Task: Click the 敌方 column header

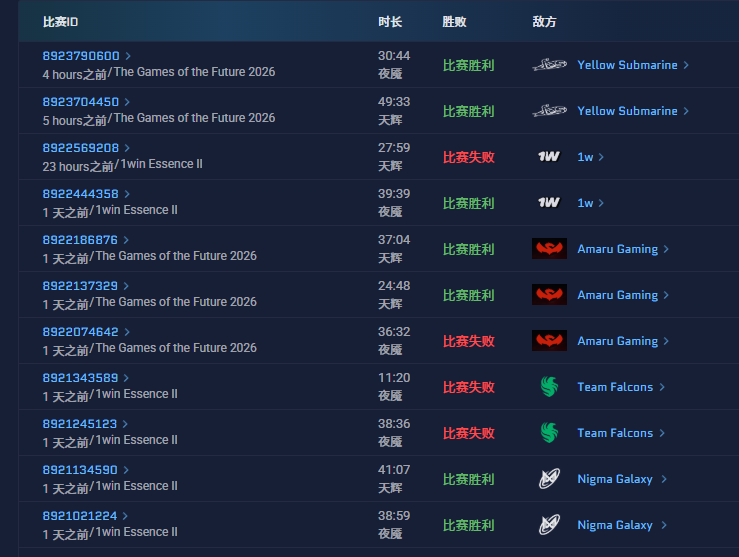Action: tap(544, 22)
